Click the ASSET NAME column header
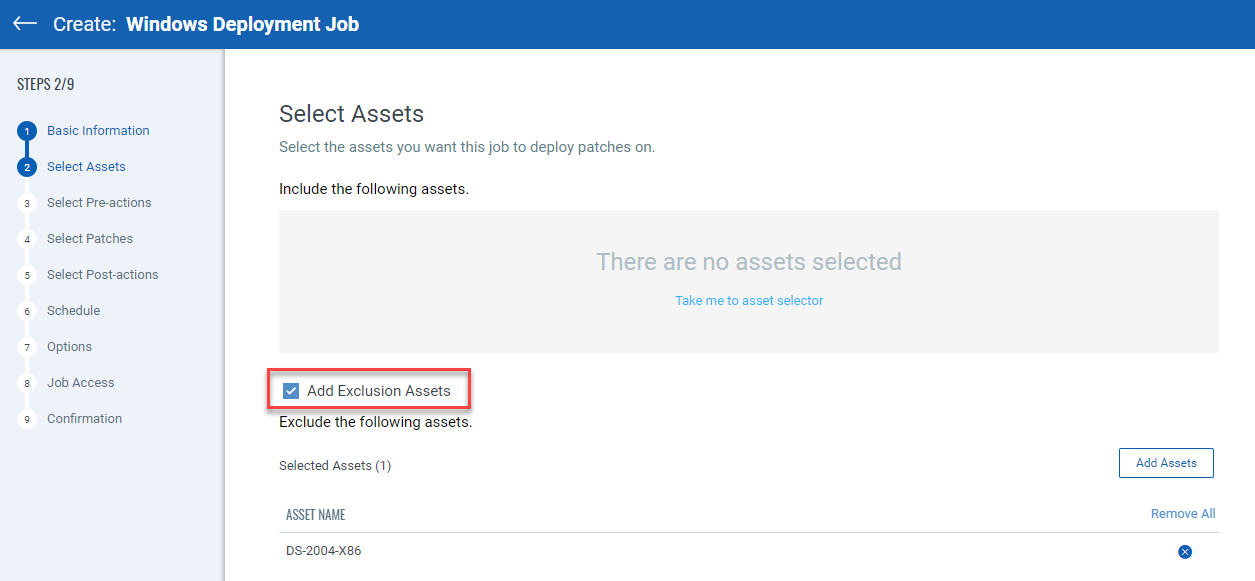The image size is (1255, 581). point(316,515)
